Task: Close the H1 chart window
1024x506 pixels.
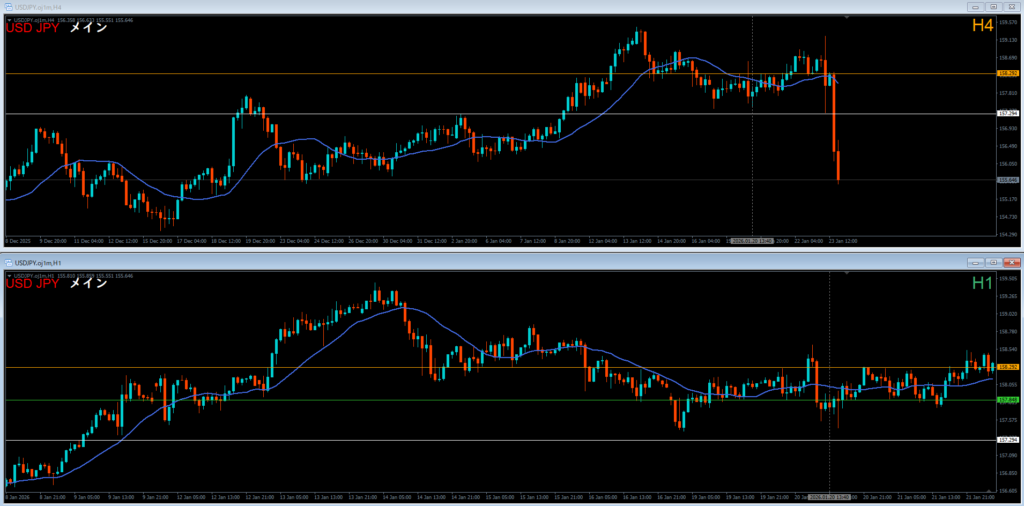Action: (1010, 261)
